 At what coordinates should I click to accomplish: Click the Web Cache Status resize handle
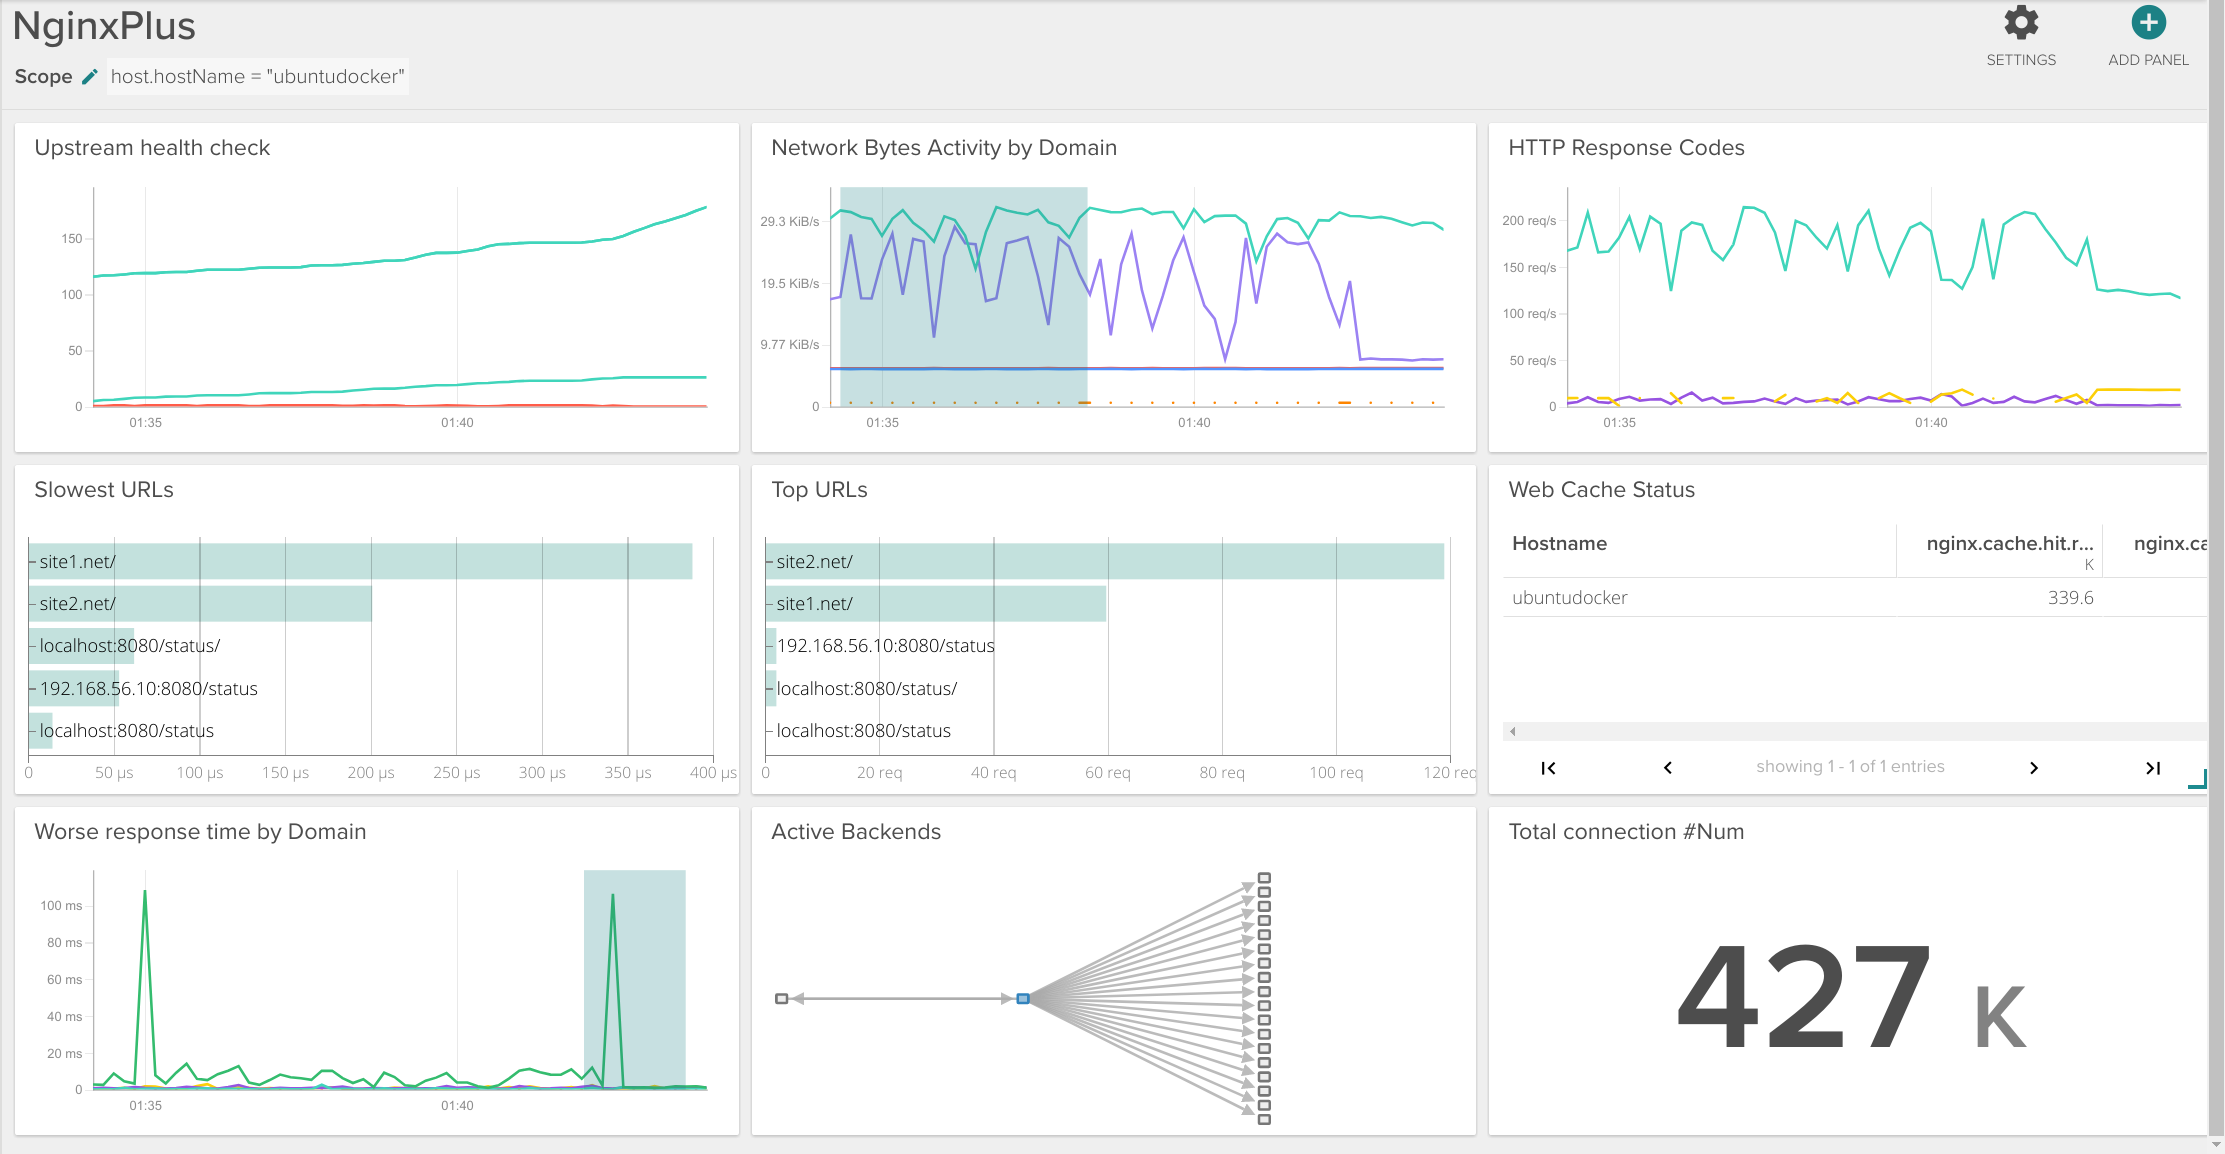click(x=2197, y=779)
